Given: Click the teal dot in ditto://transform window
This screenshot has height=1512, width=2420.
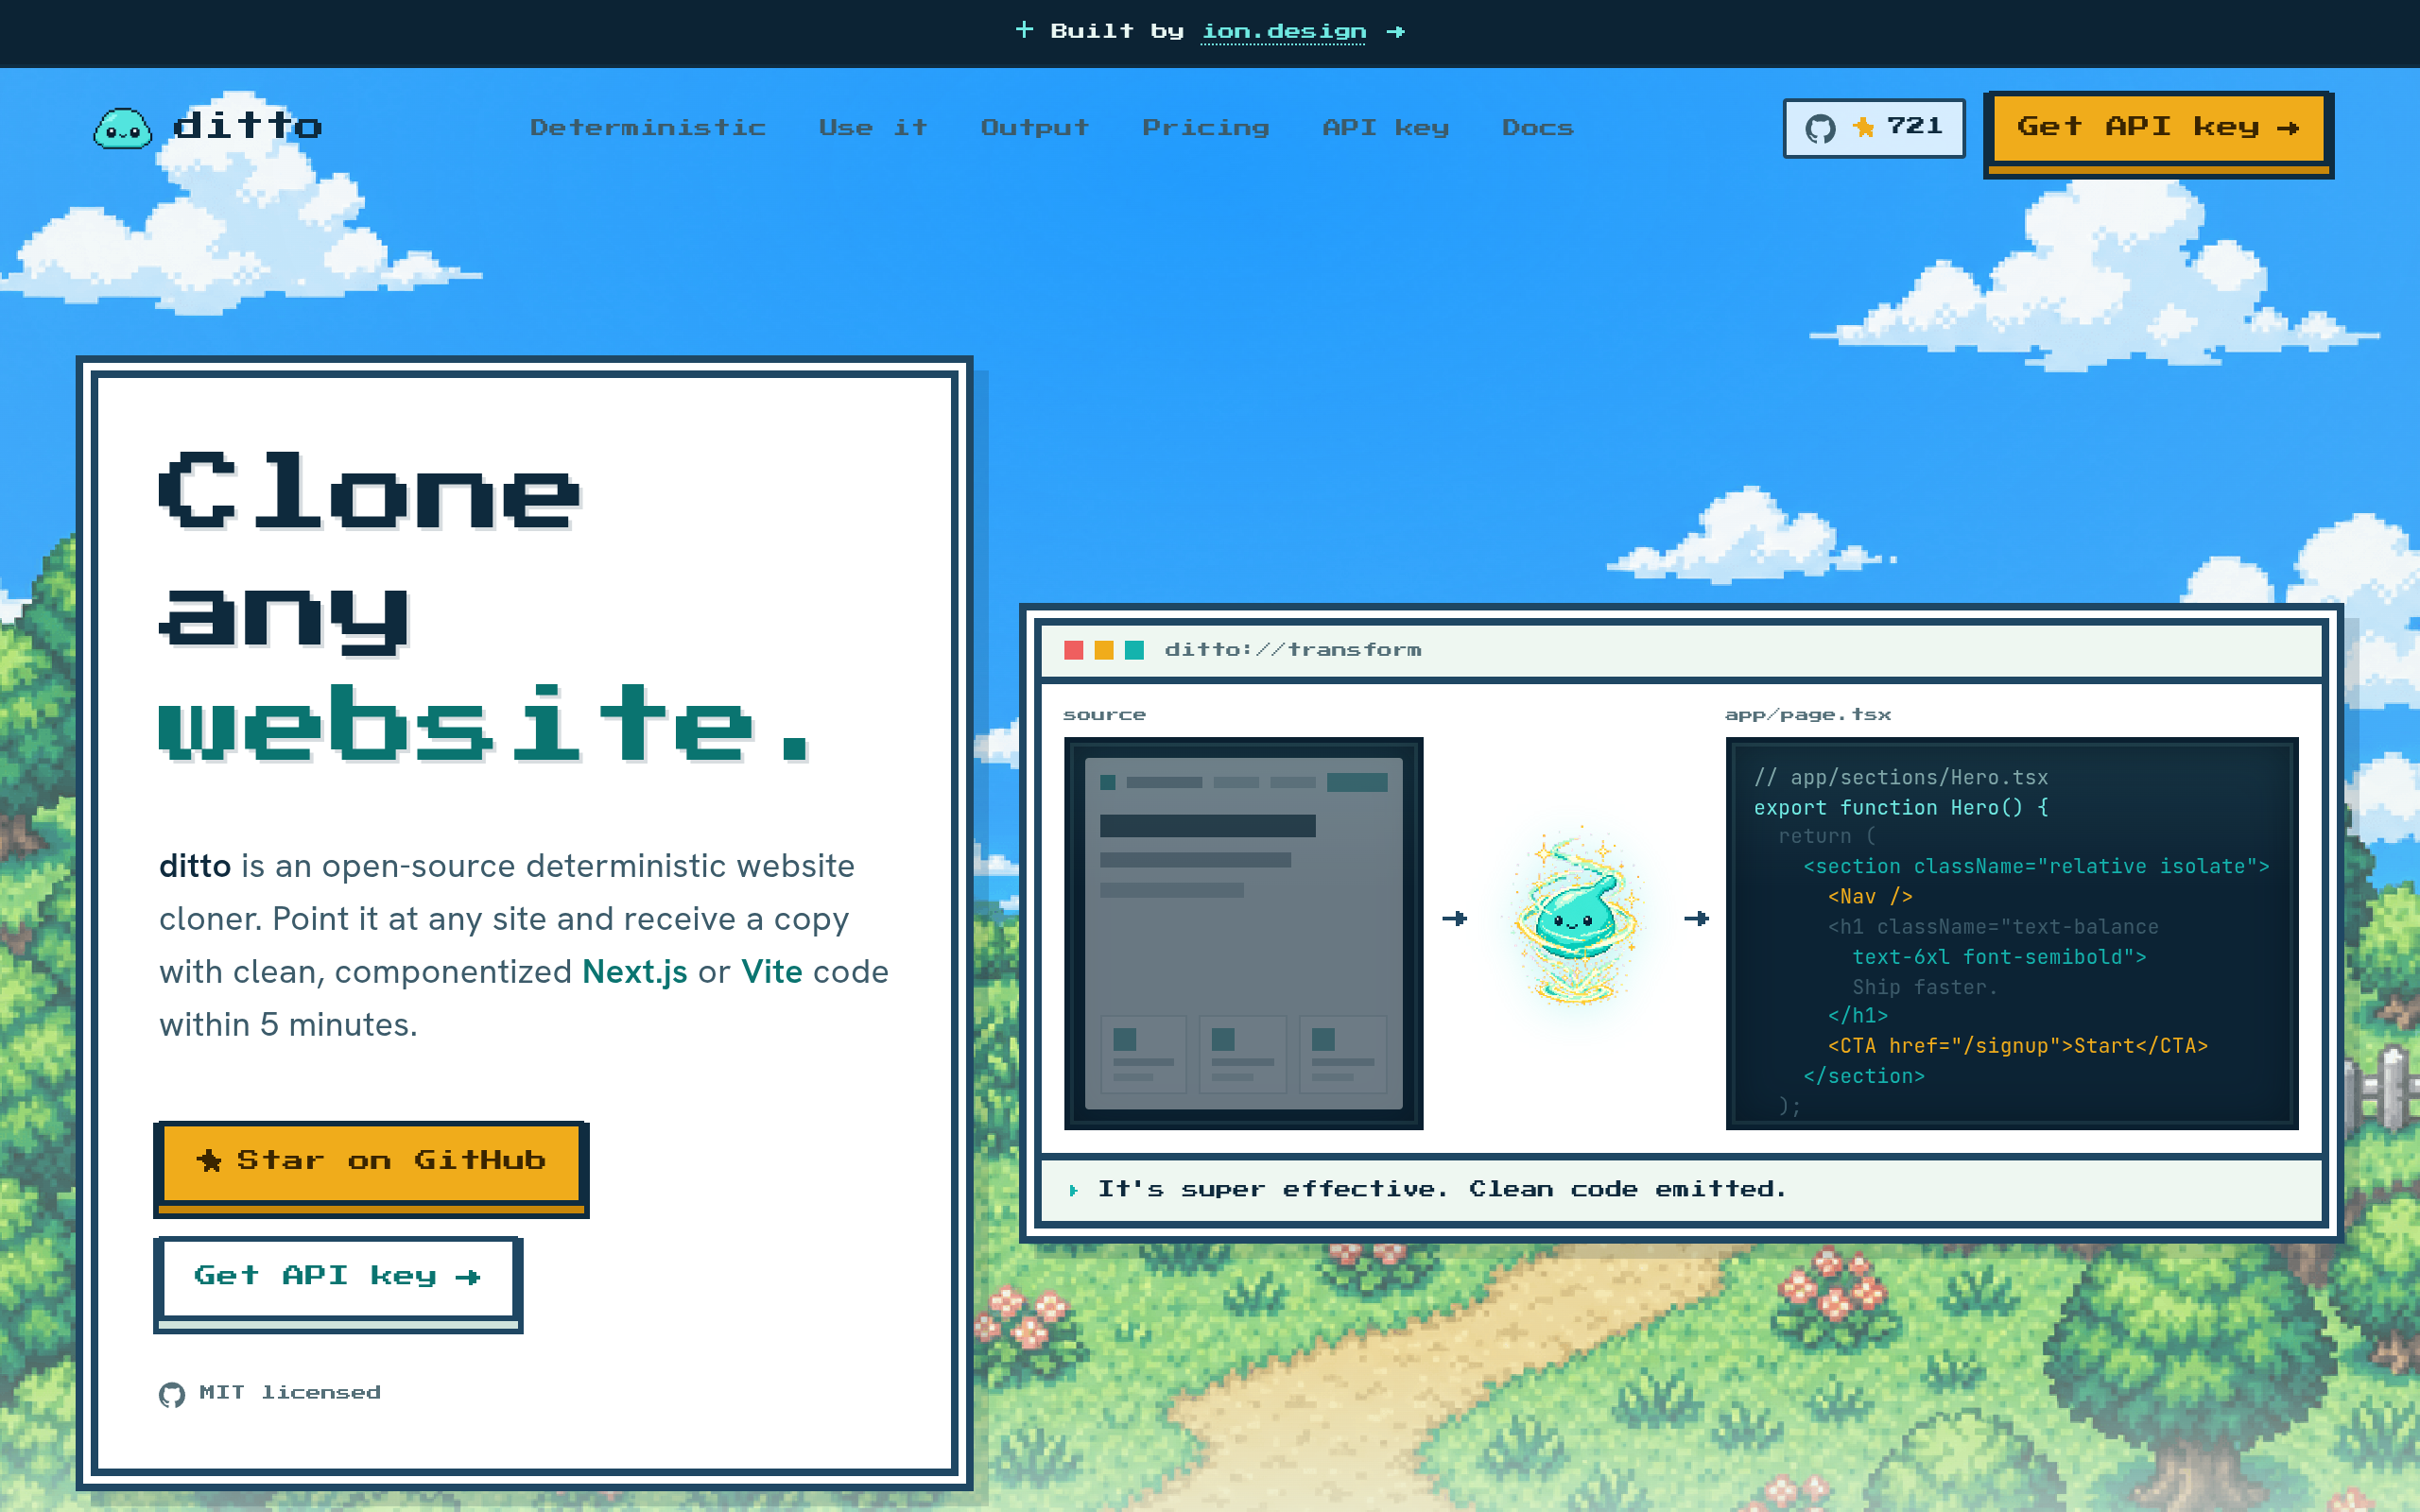Looking at the screenshot, I should click(x=1134, y=650).
